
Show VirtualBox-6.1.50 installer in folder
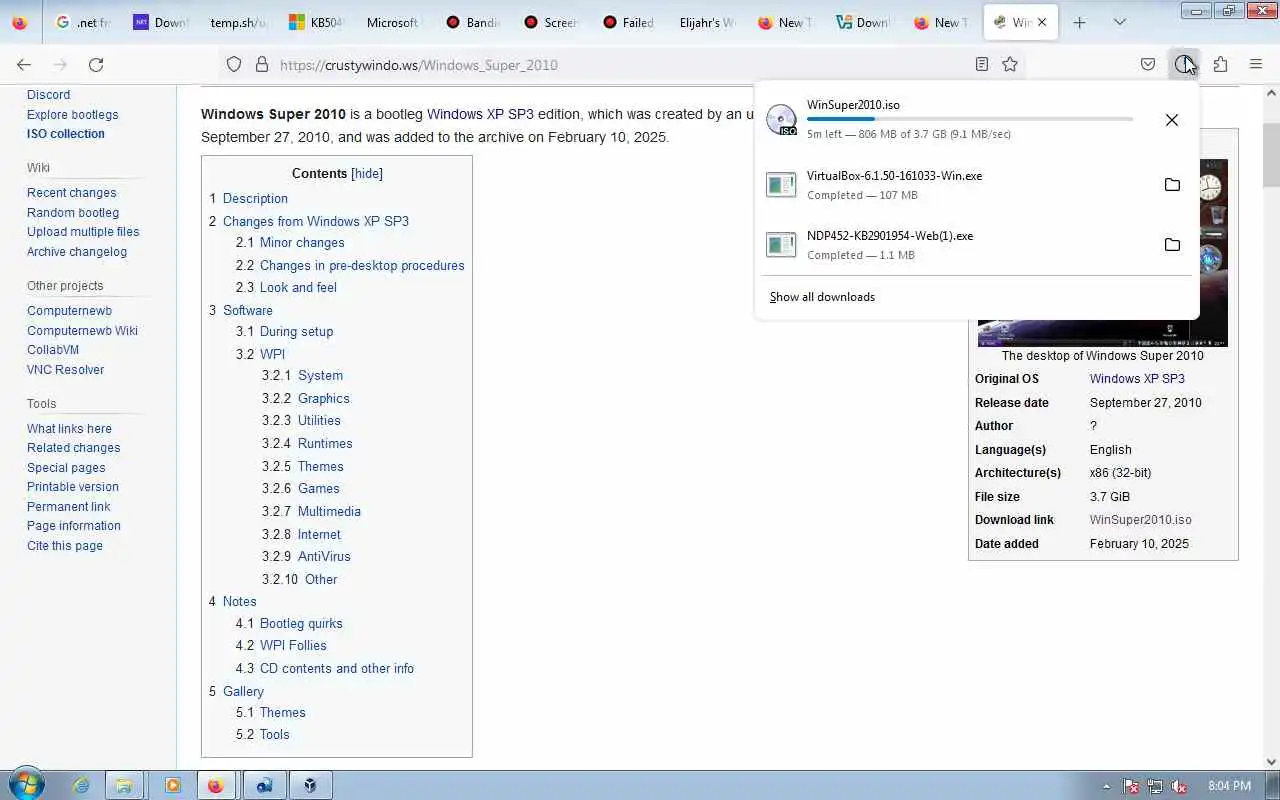(x=1172, y=184)
